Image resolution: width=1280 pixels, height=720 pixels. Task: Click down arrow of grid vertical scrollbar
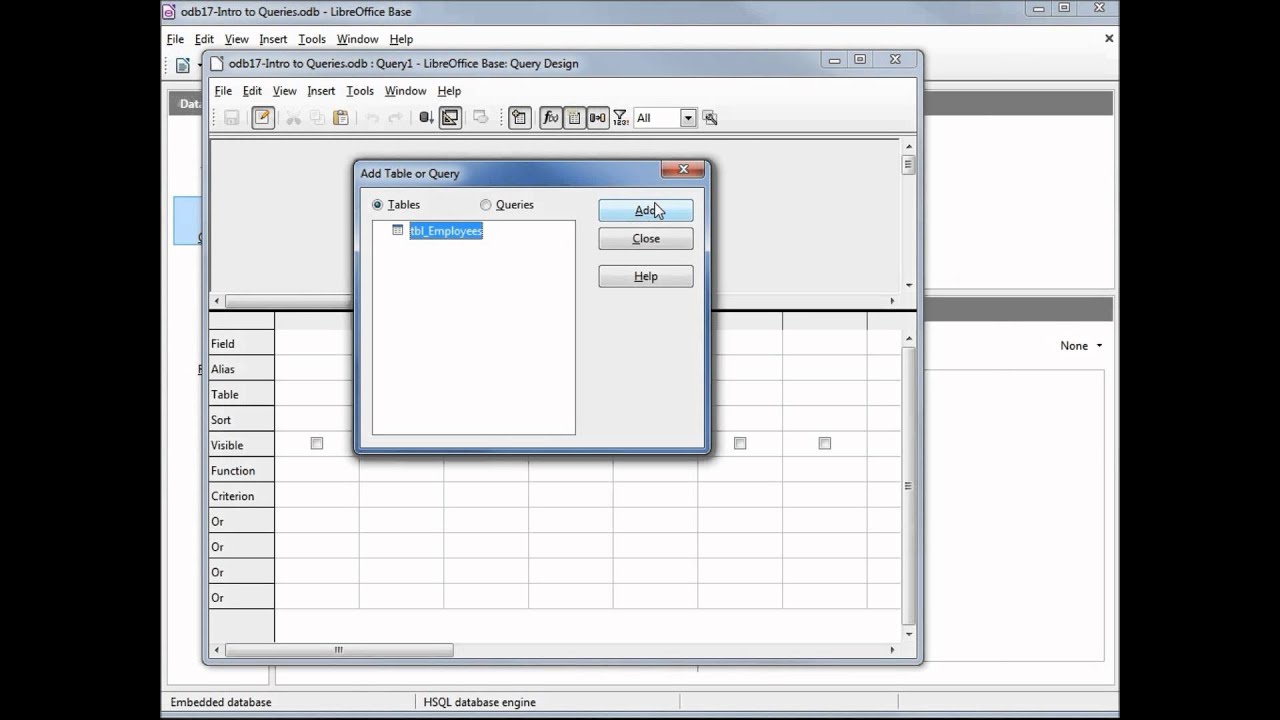point(908,633)
